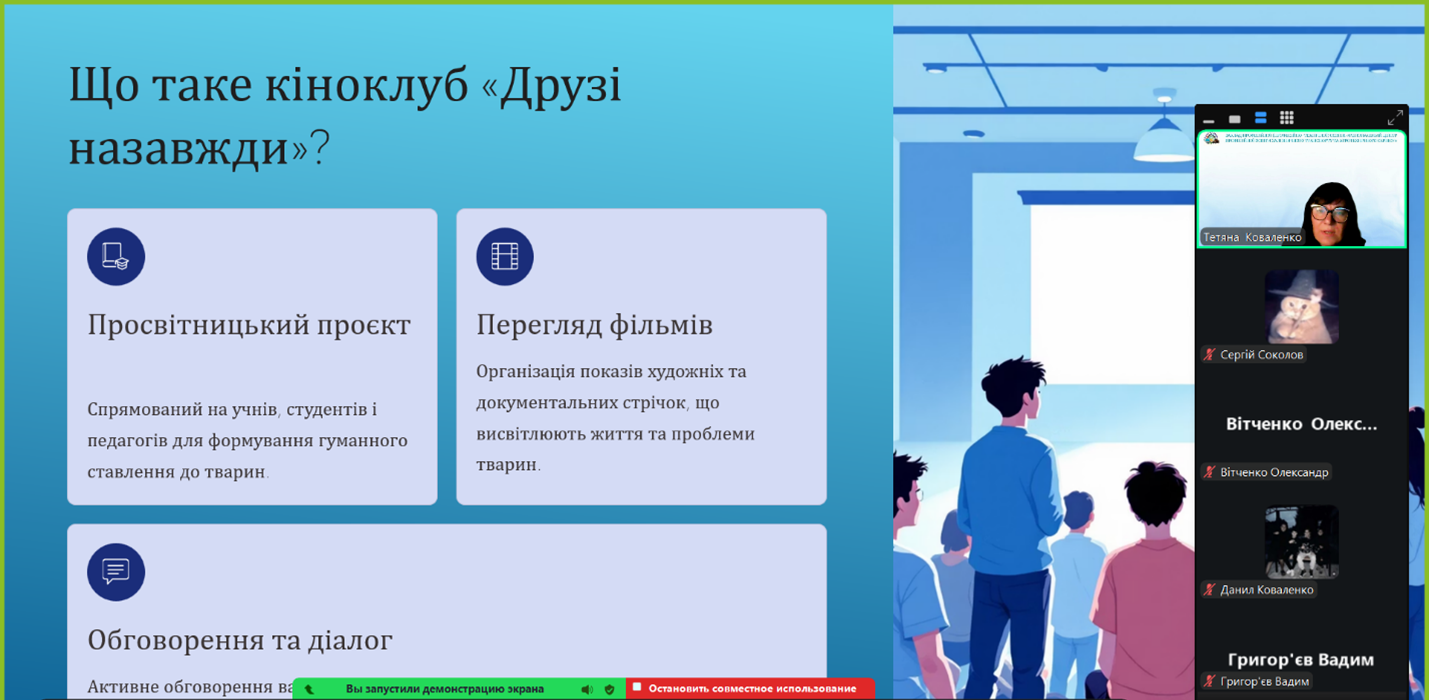Click the green screen sharing status label
The height and width of the screenshot is (700, 1429).
[444, 689]
